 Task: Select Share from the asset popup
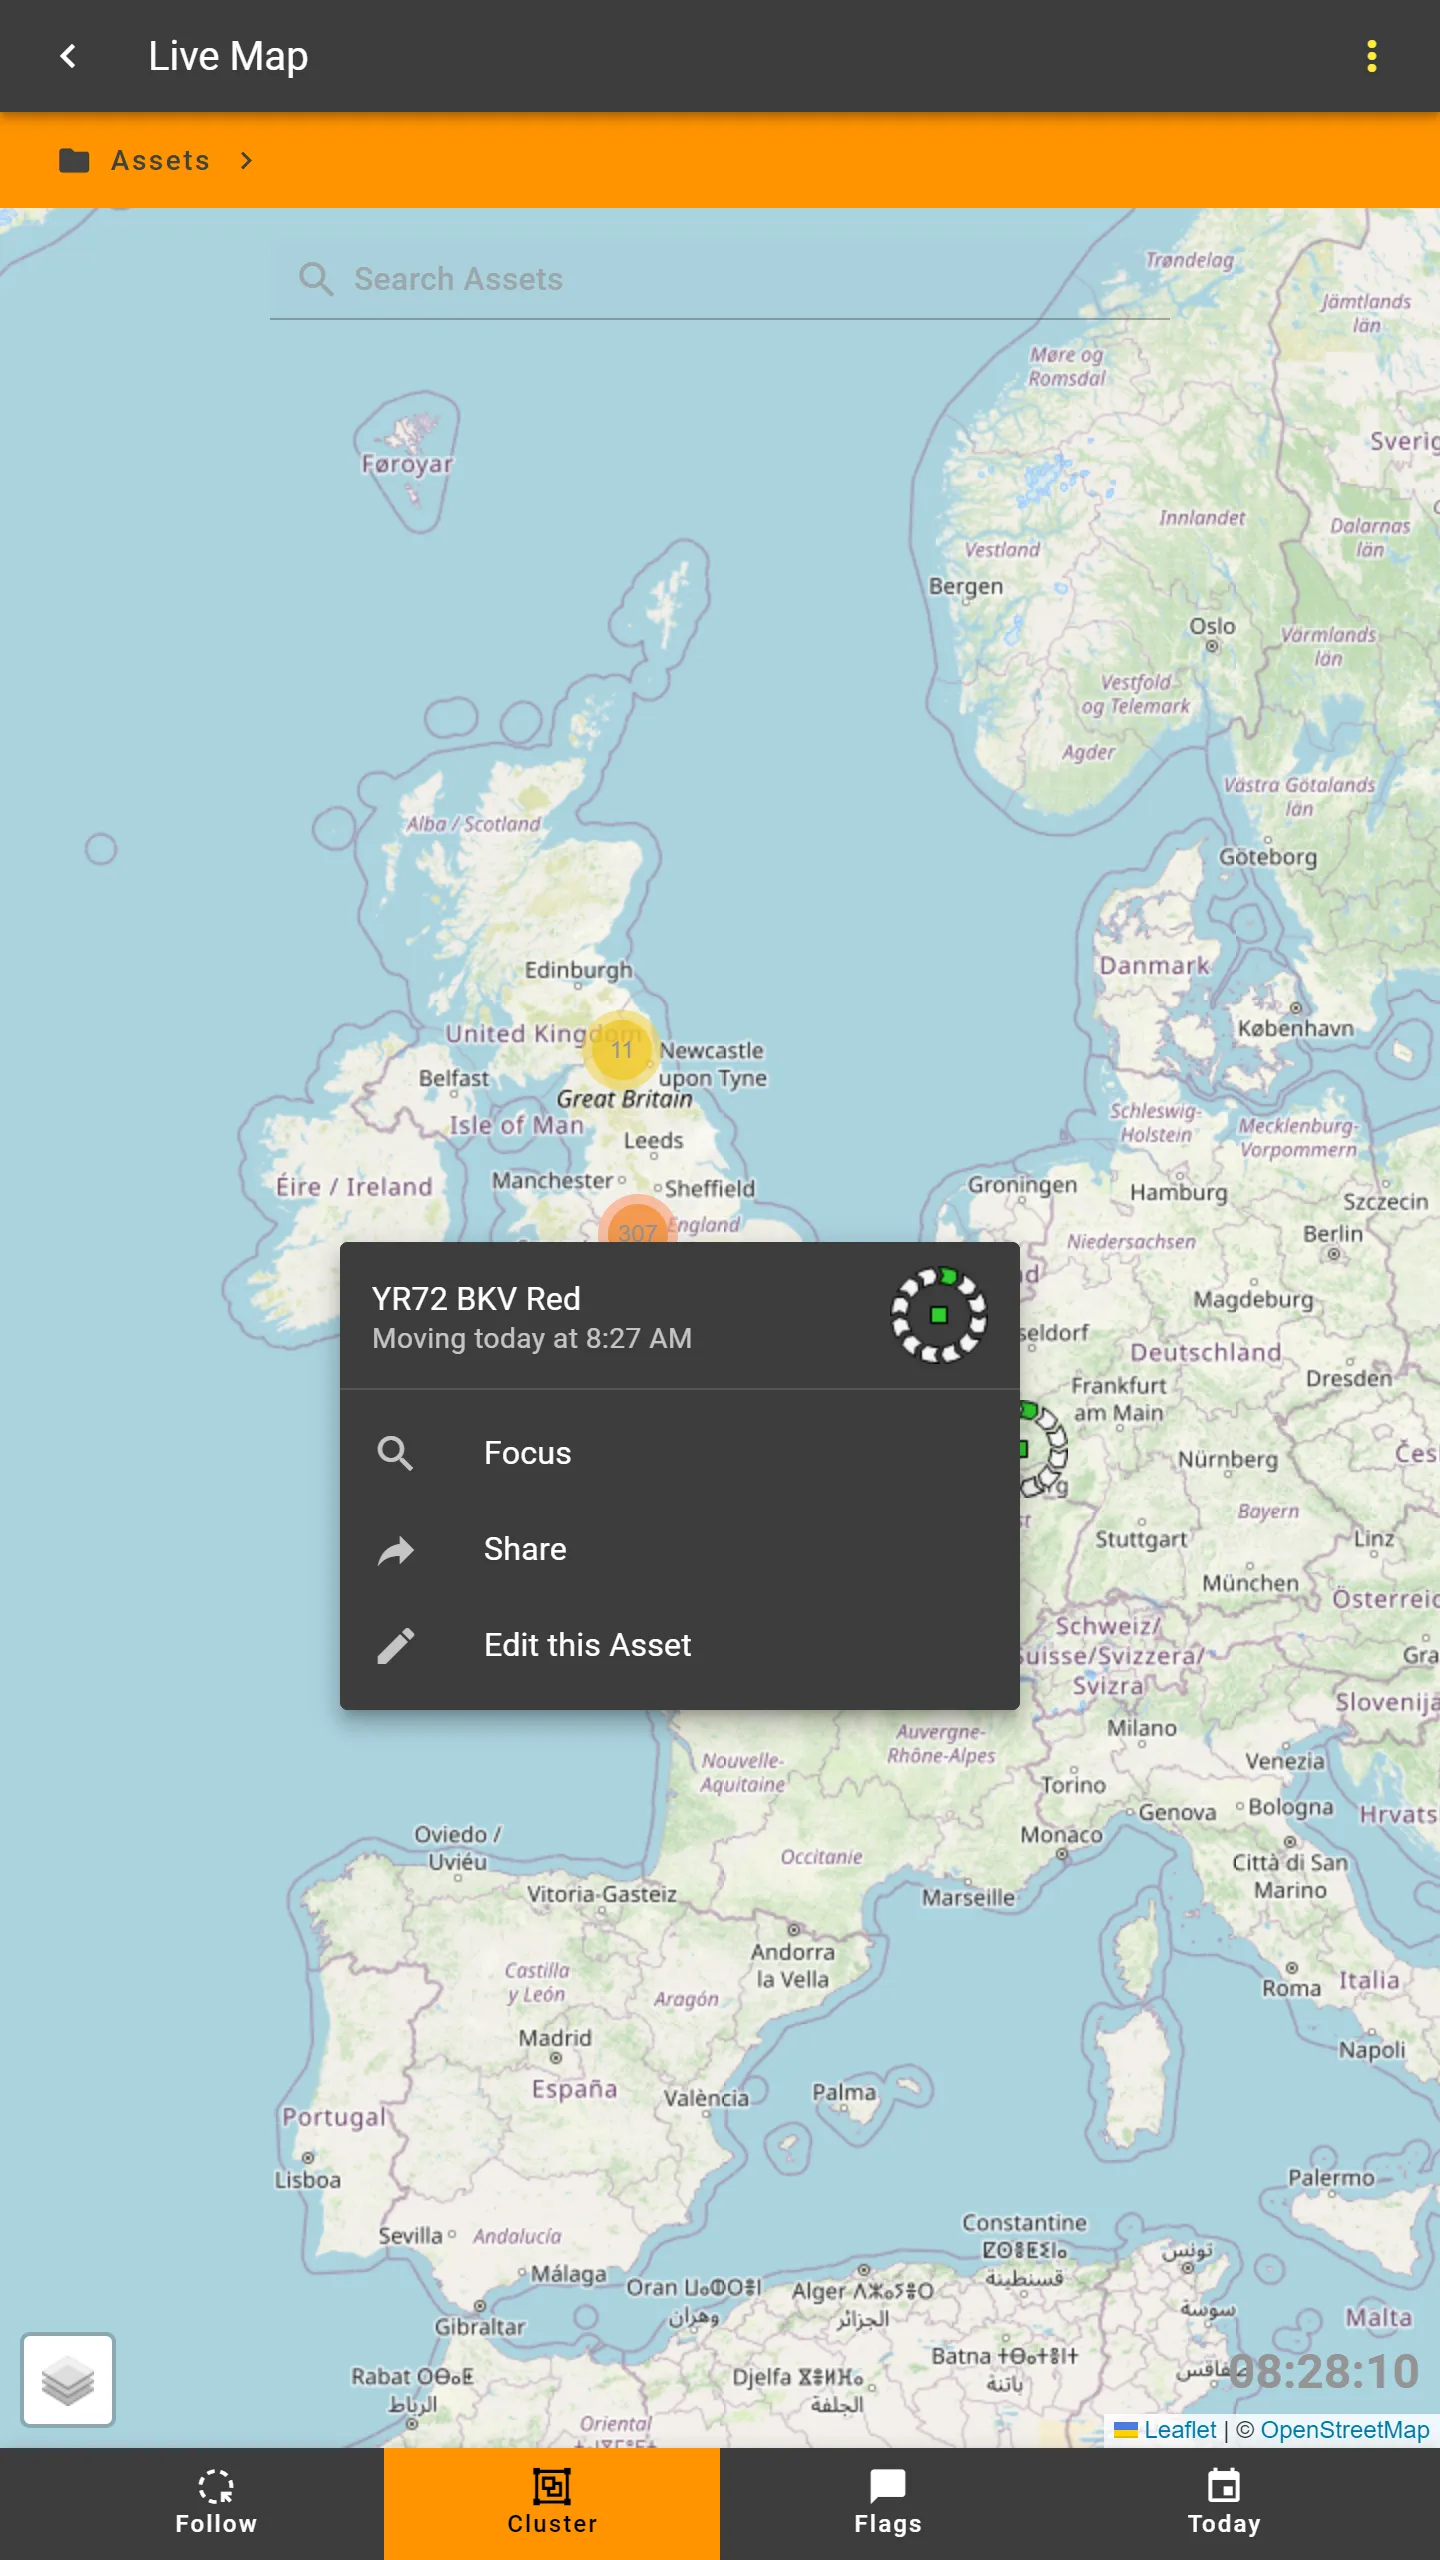coord(680,1549)
